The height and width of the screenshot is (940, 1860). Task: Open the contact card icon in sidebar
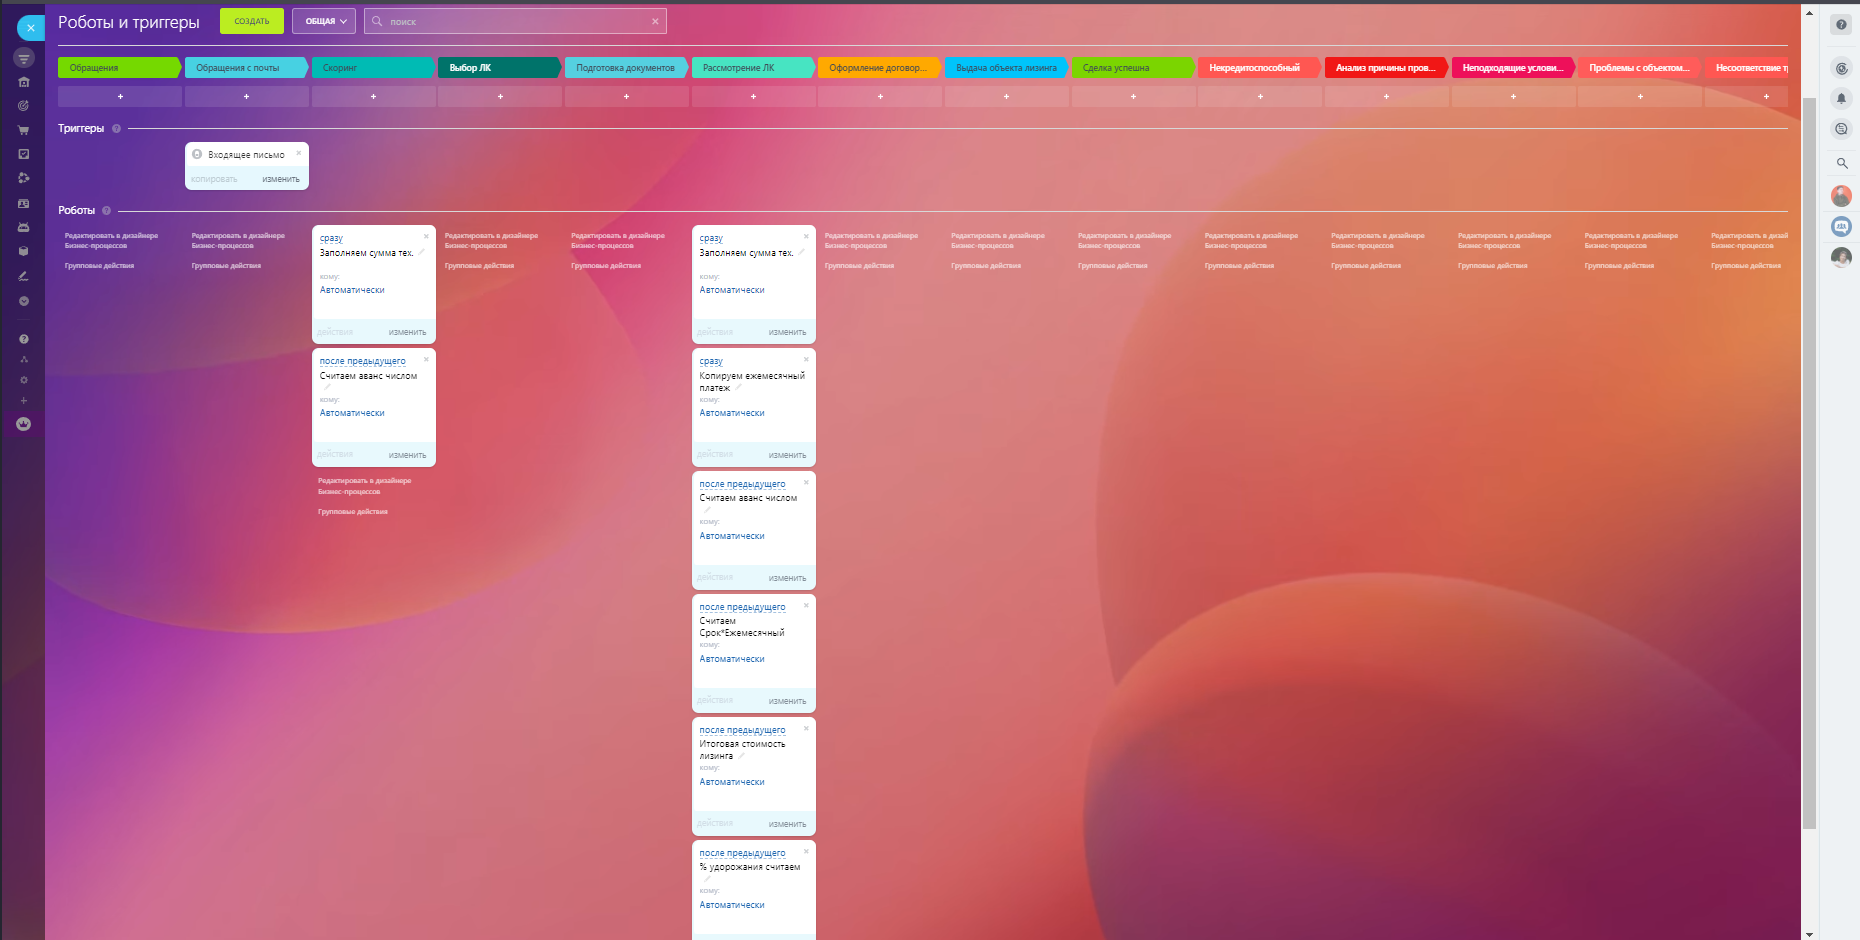click(x=24, y=203)
